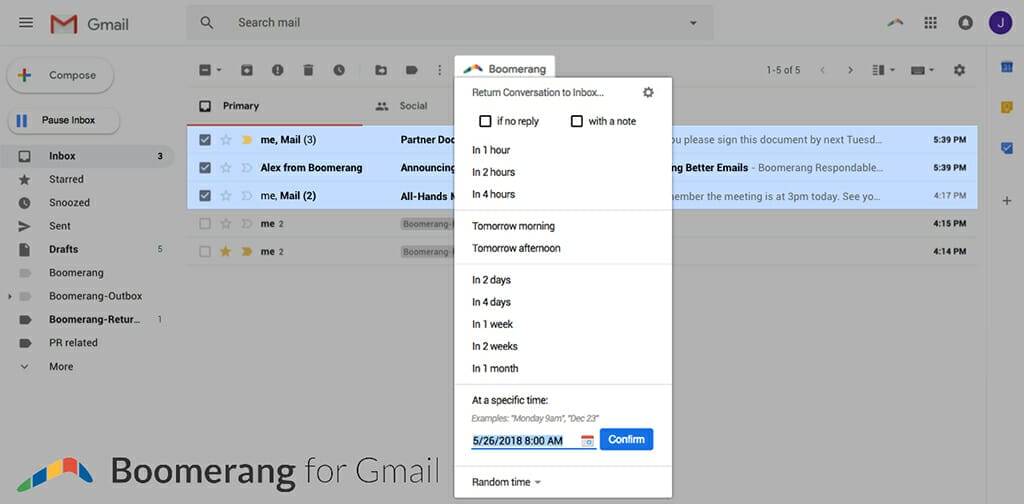This screenshot has height=504, width=1024.
Task: Click the Confirm button
Action: pos(626,439)
